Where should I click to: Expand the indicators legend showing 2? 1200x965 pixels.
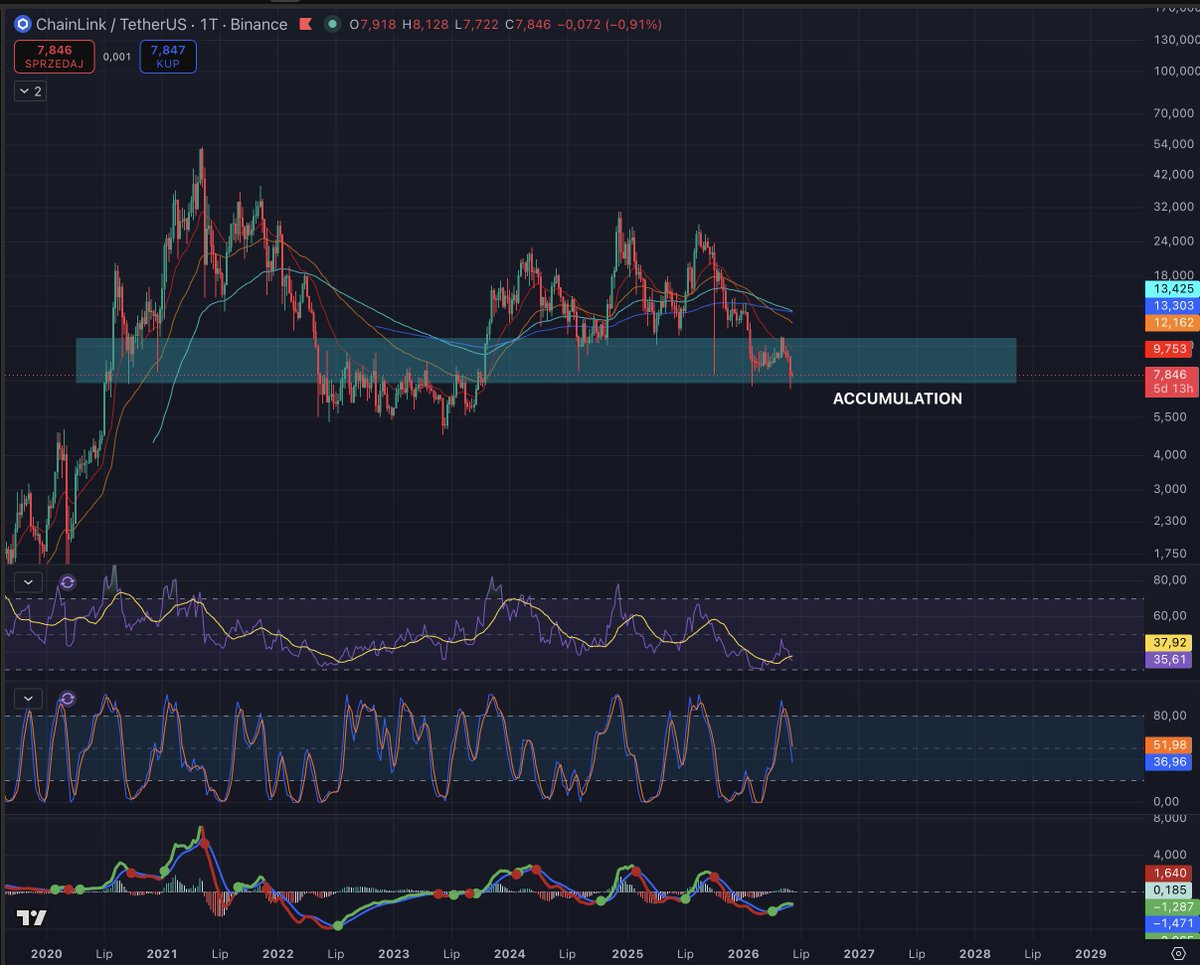coord(30,91)
